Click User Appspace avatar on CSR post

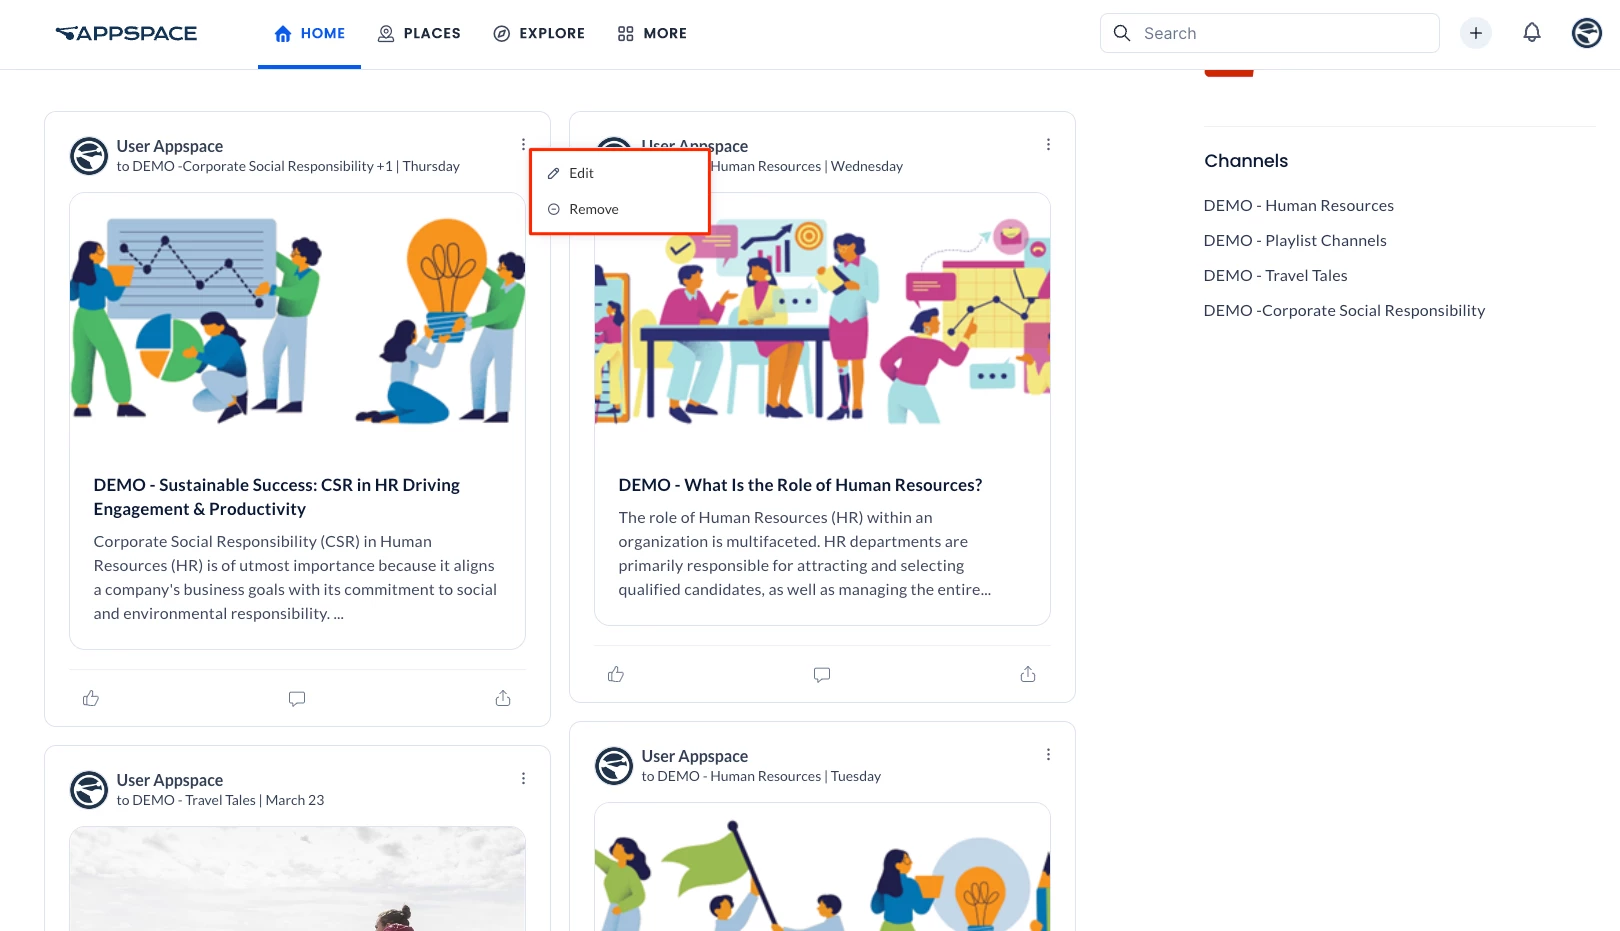pyautogui.click(x=89, y=156)
